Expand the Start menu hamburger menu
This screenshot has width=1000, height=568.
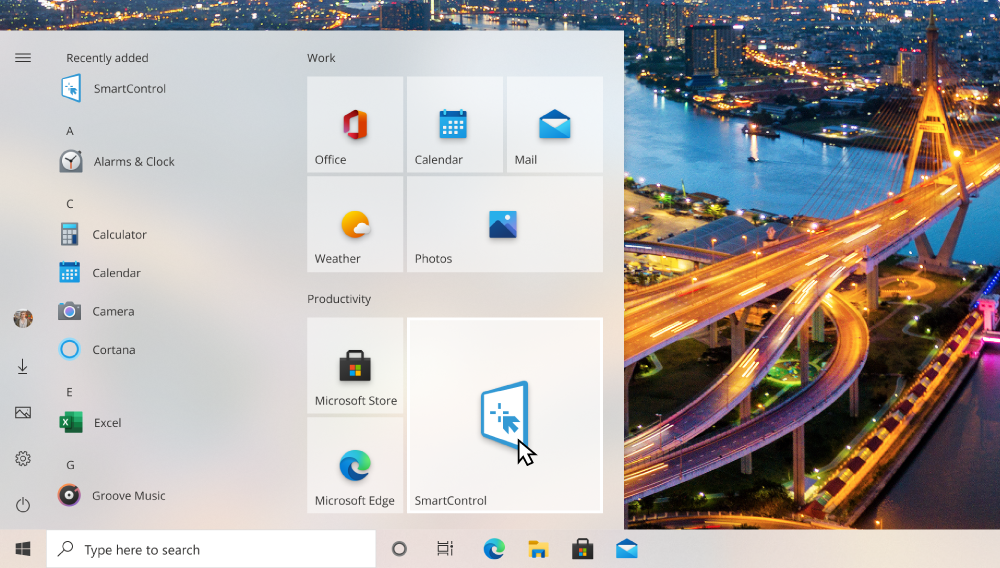pos(23,58)
